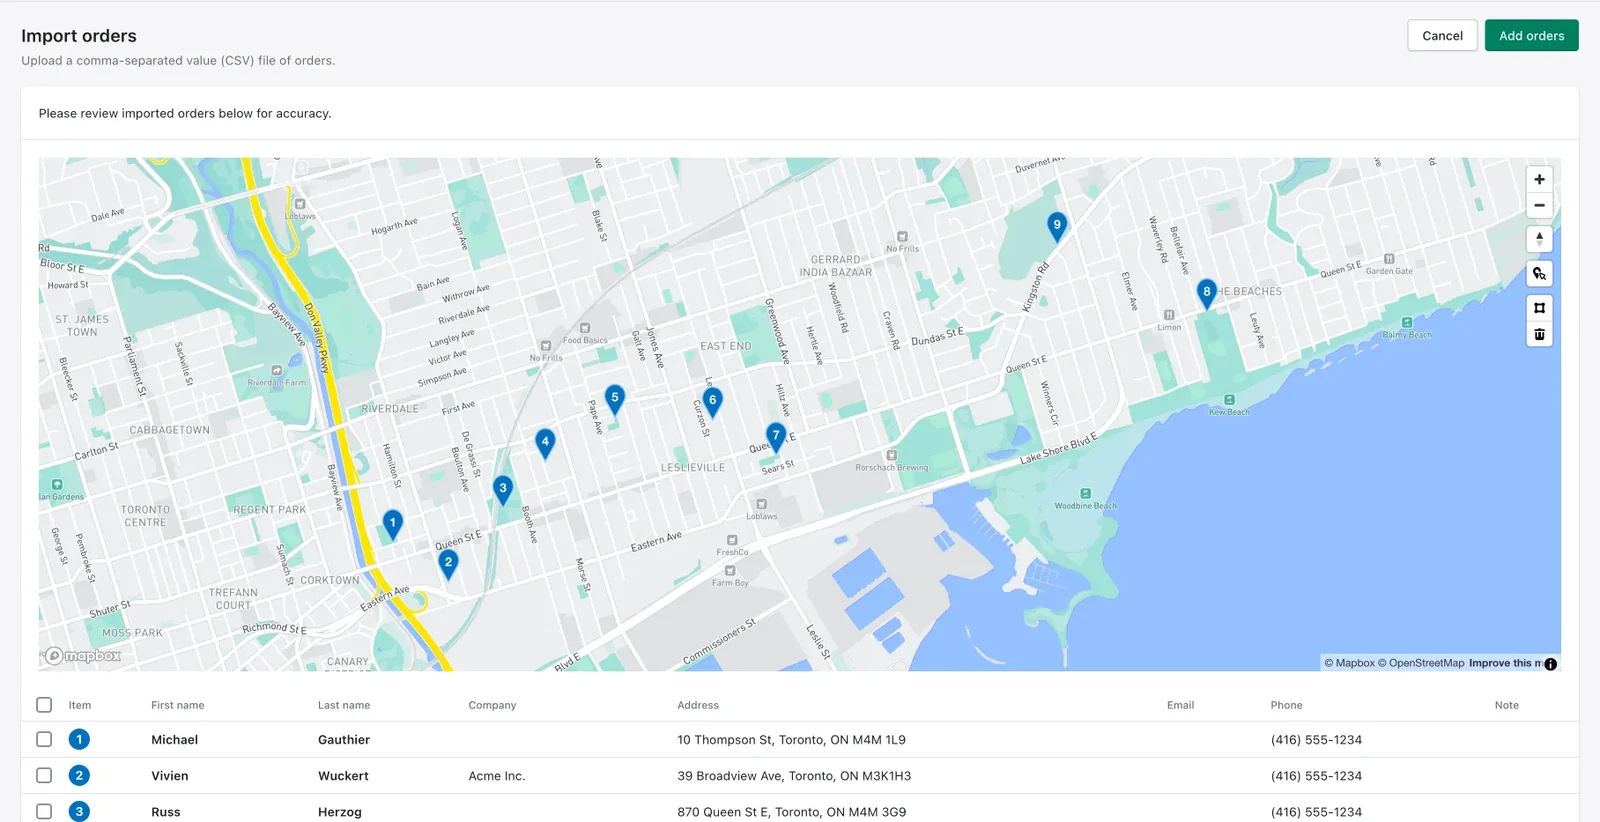Toggle the select-all orders checkbox

coord(44,705)
